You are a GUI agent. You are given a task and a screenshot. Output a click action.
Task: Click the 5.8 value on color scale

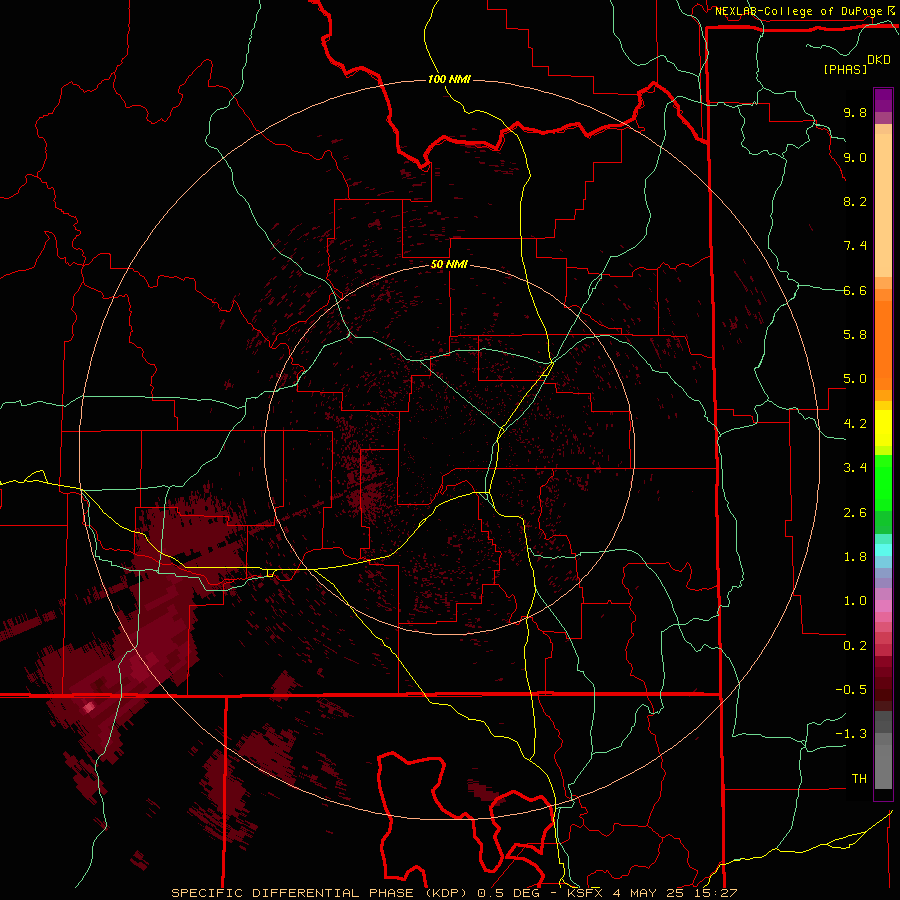pos(855,335)
